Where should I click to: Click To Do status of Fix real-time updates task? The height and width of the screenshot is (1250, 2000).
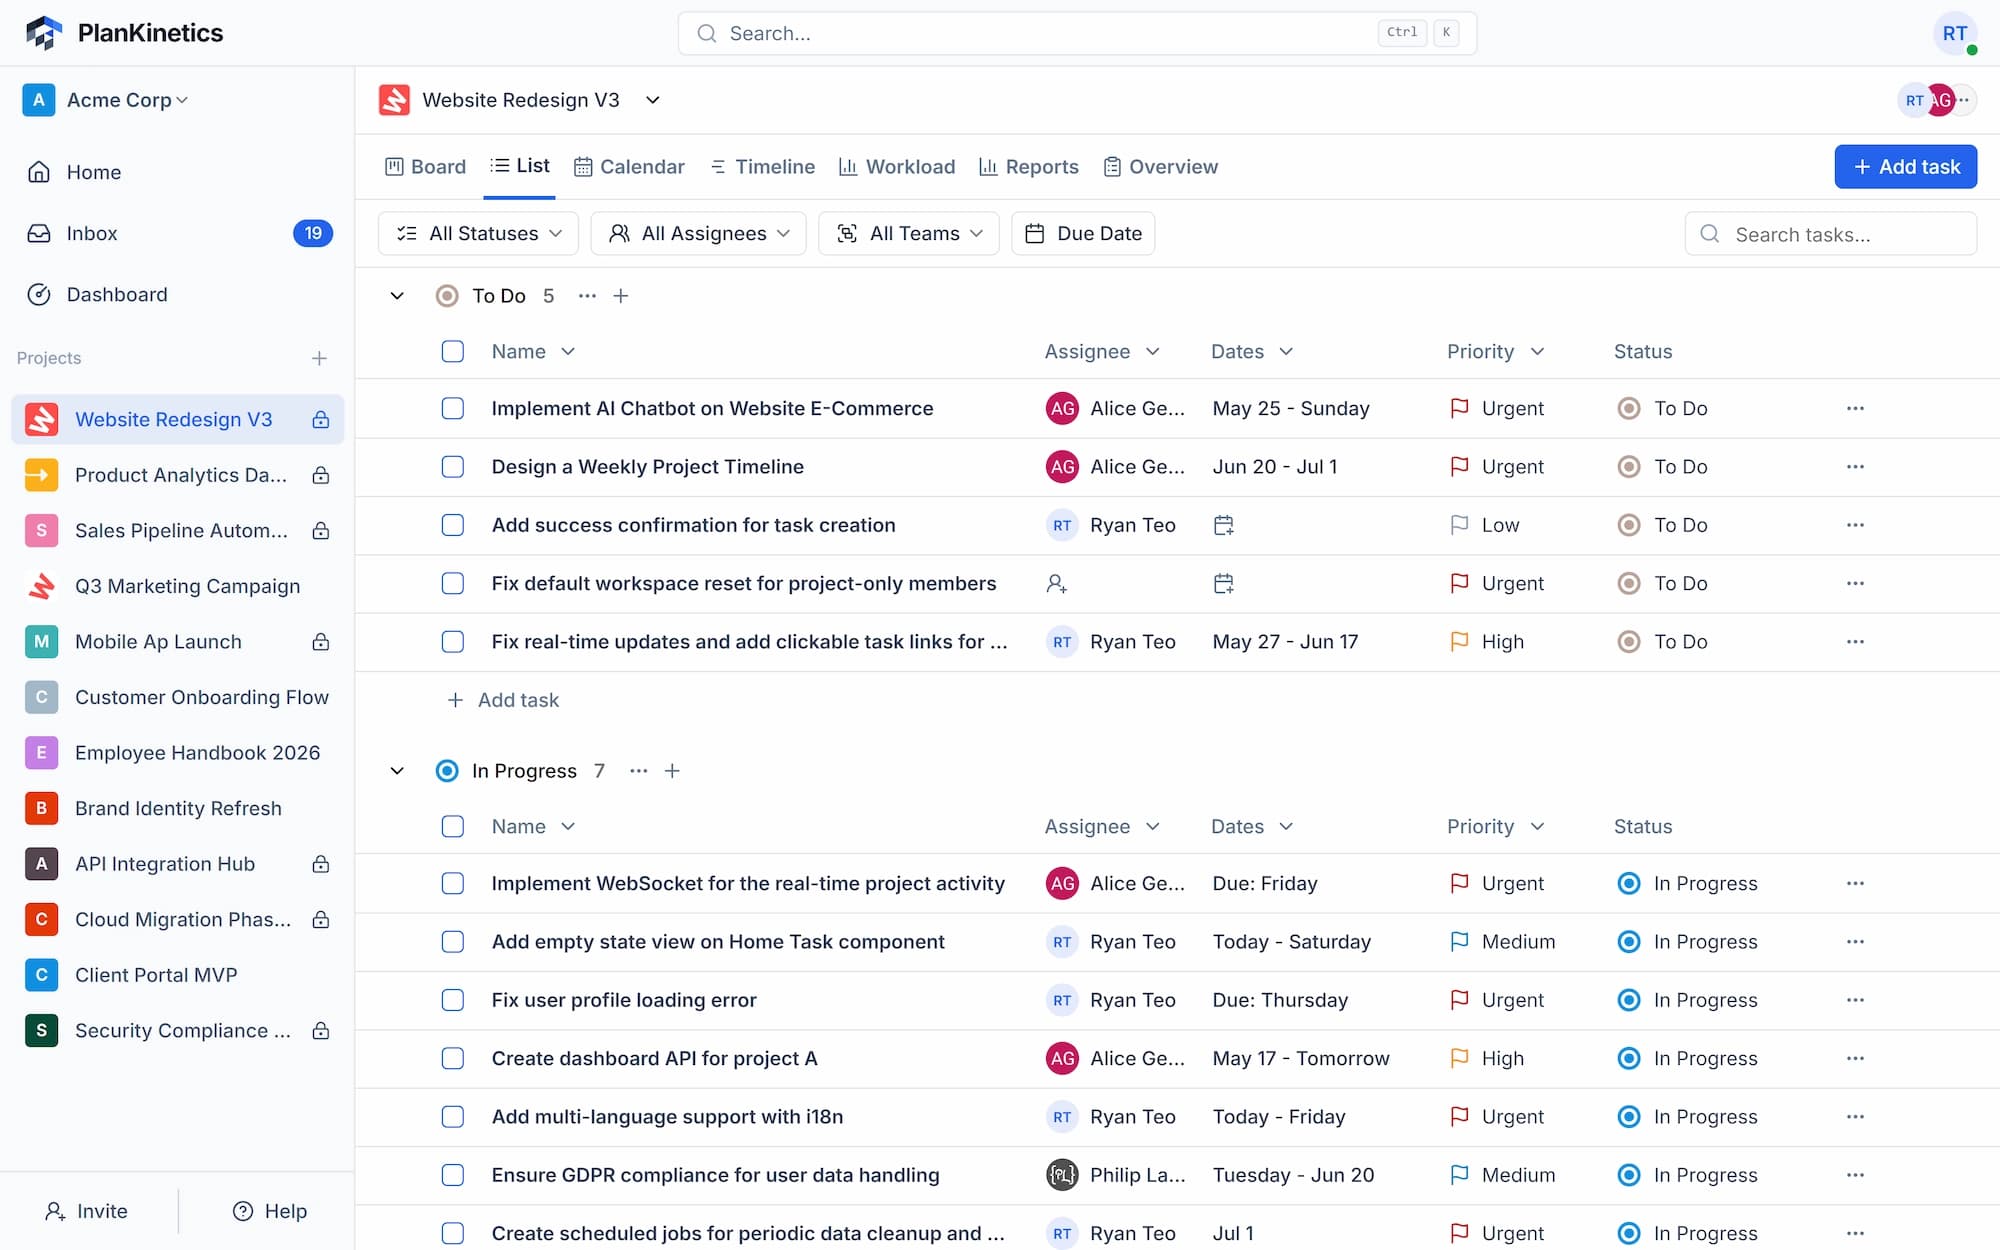pos(1662,642)
